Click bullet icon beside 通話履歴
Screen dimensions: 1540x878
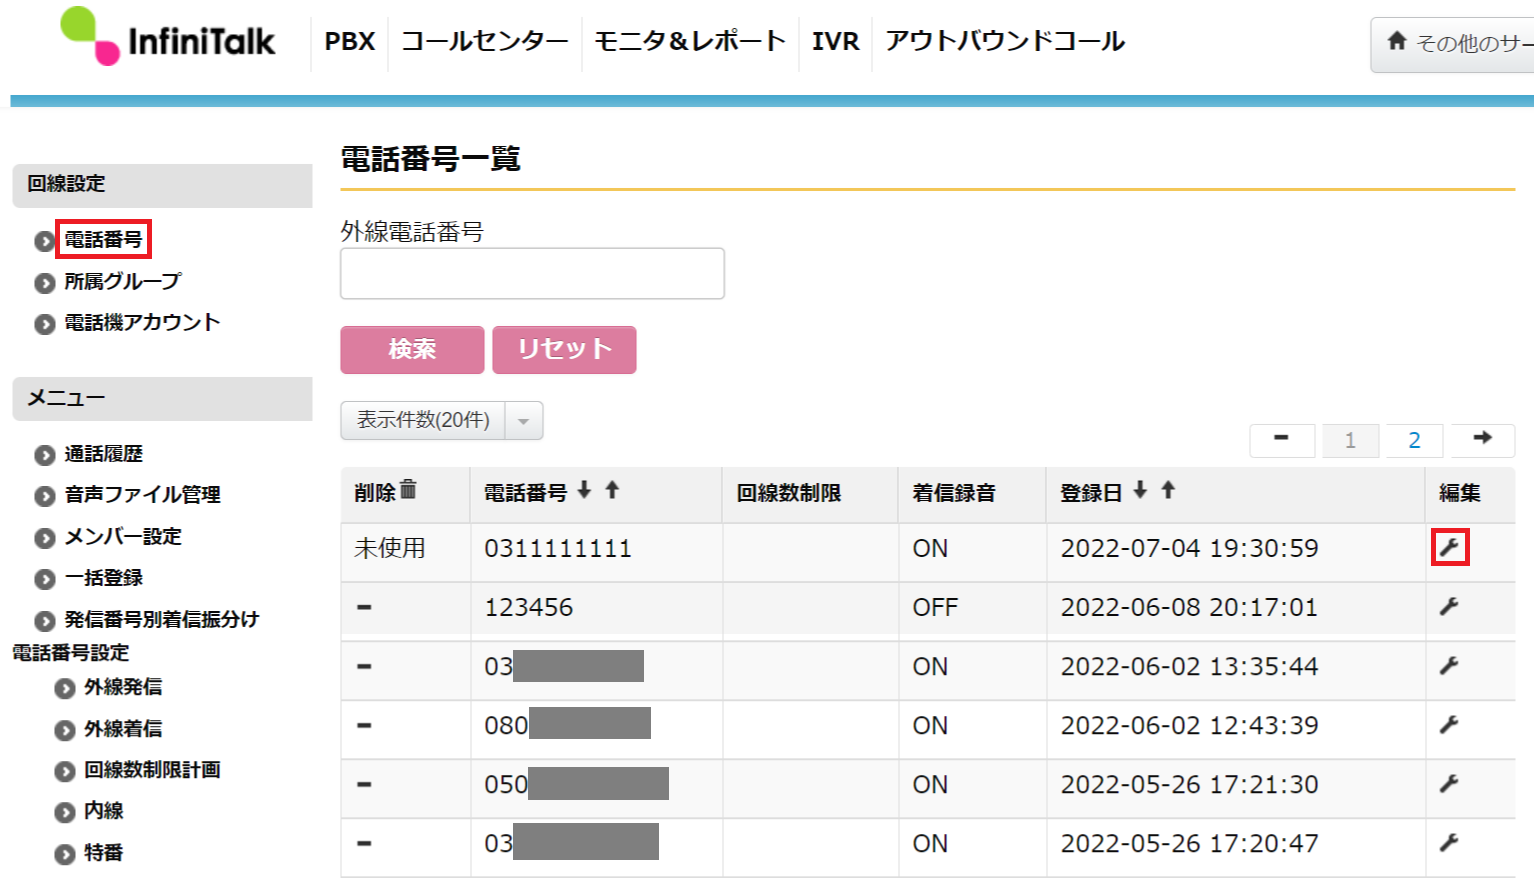click(44, 455)
